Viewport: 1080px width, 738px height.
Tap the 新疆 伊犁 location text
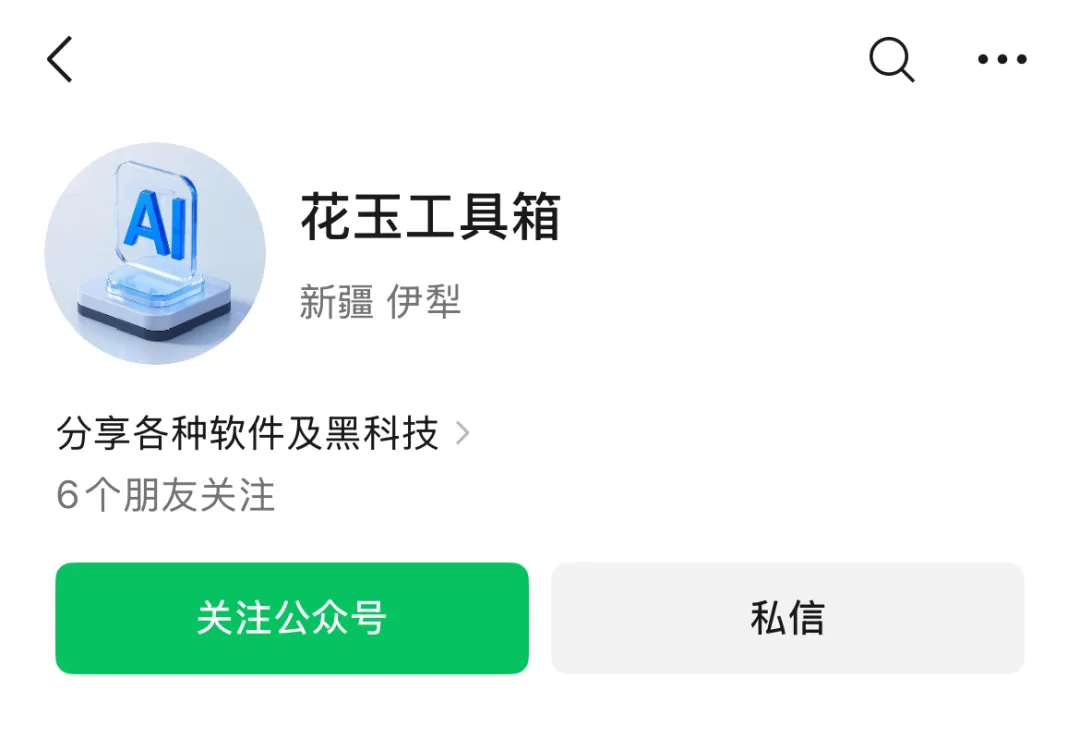pyautogui.click(x=380, y=302)
